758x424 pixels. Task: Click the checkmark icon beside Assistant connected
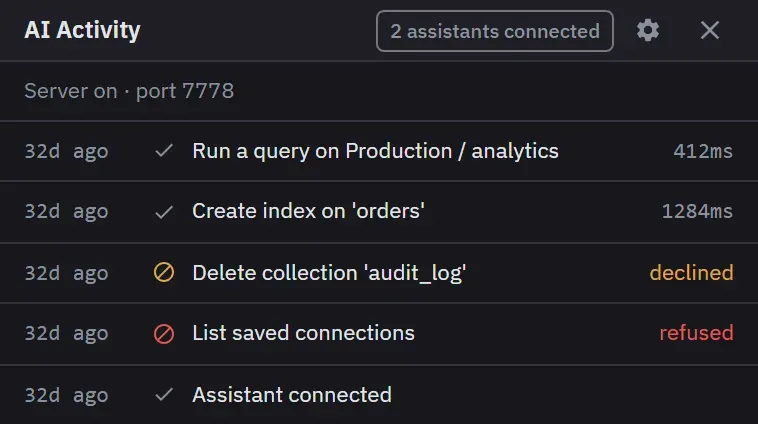click(164, 395)
